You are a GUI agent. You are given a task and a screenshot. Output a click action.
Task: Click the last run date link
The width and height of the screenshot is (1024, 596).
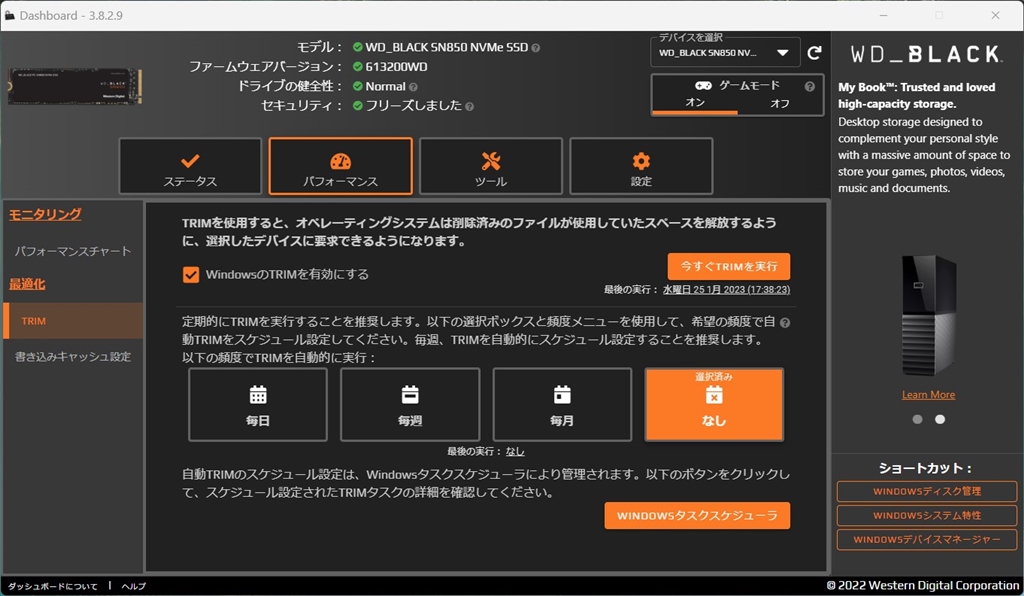[x=726, y=290]
